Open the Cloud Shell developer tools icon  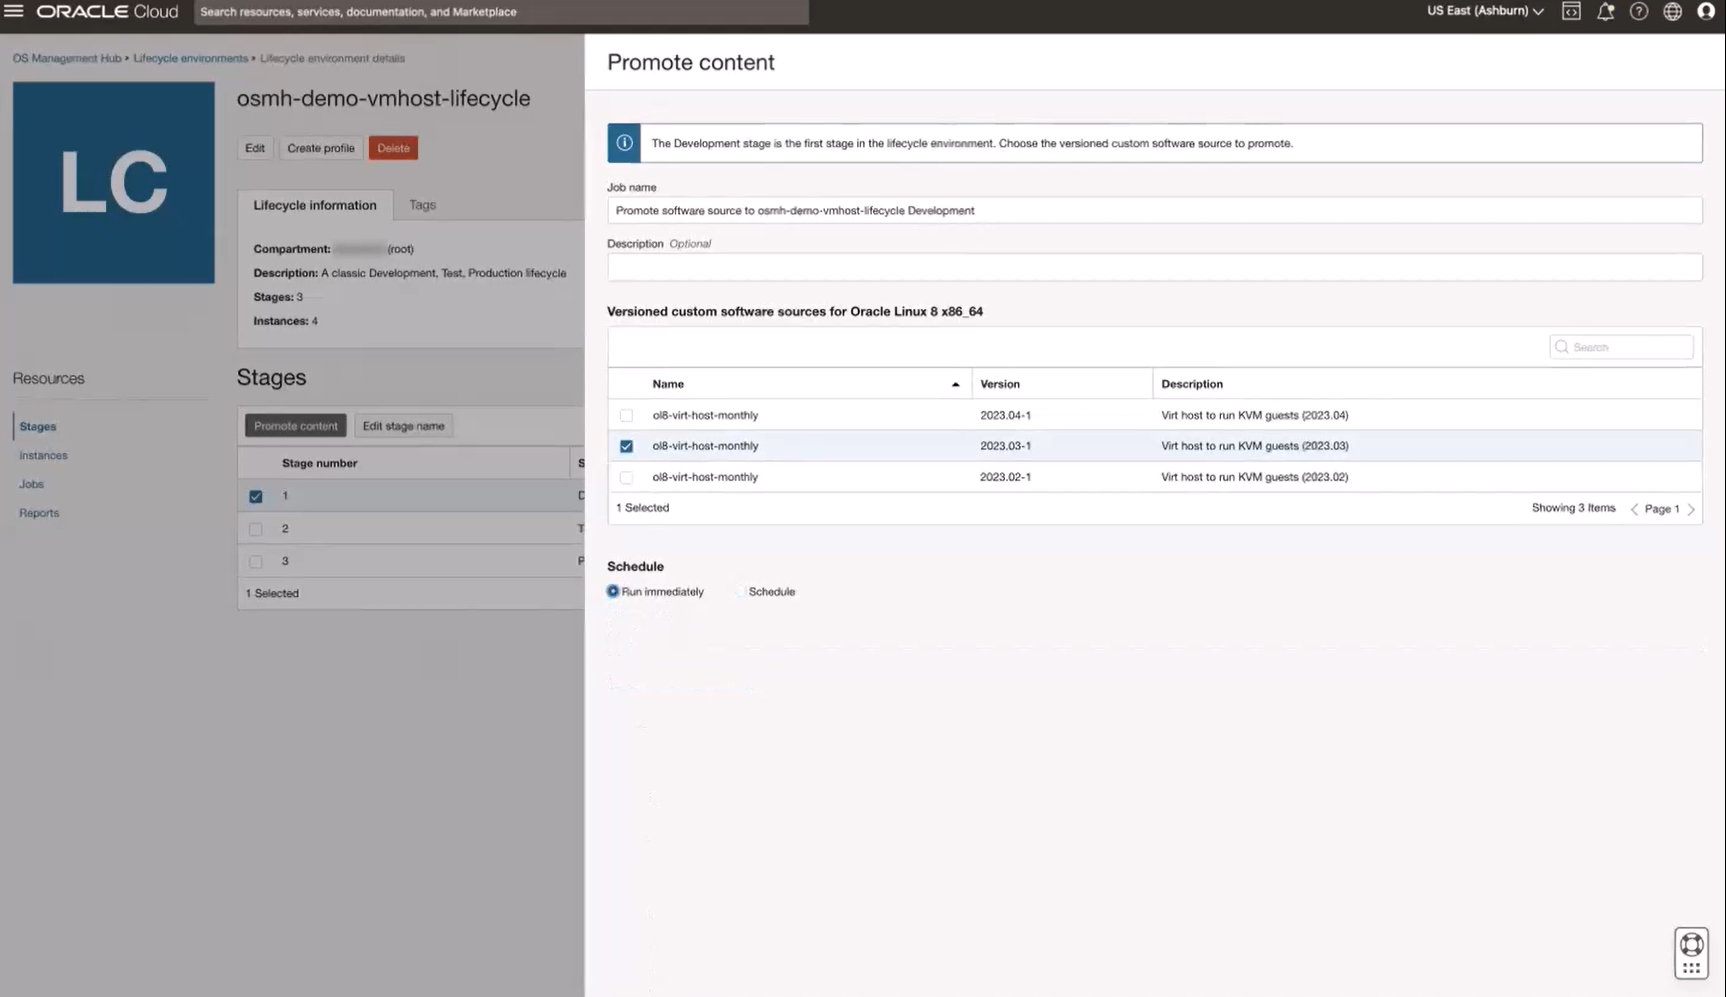(1571, 12)
